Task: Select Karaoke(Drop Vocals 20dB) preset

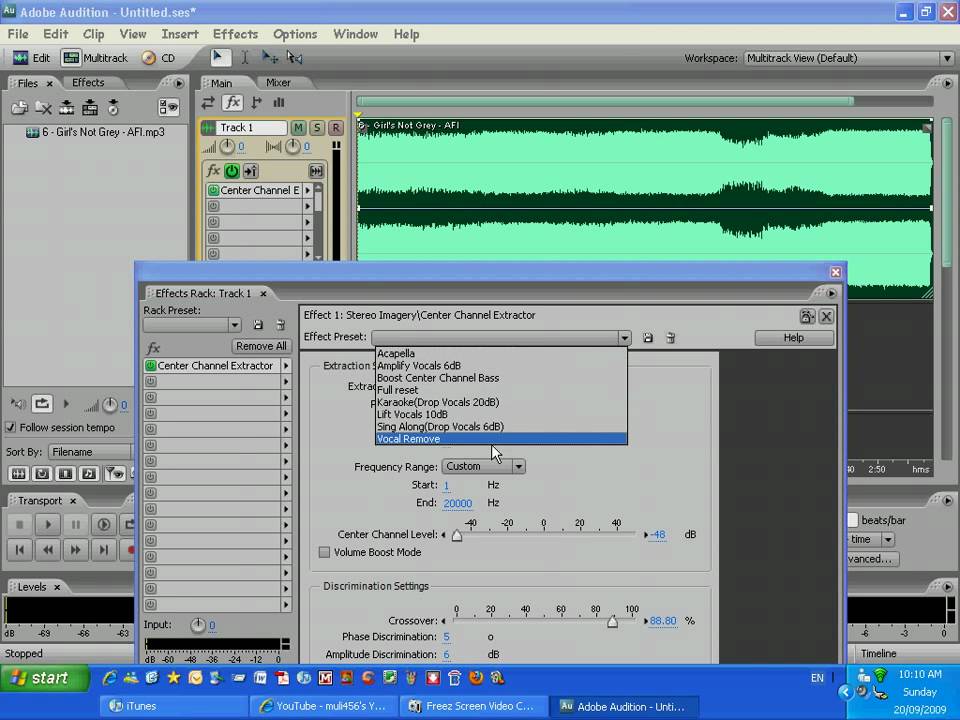Action: tap(501, 402)
